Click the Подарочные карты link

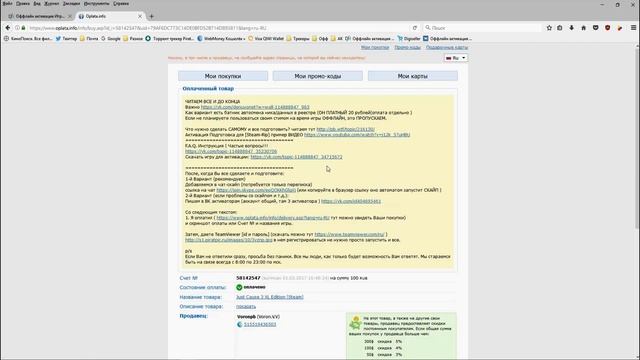(x=447, y=48)
